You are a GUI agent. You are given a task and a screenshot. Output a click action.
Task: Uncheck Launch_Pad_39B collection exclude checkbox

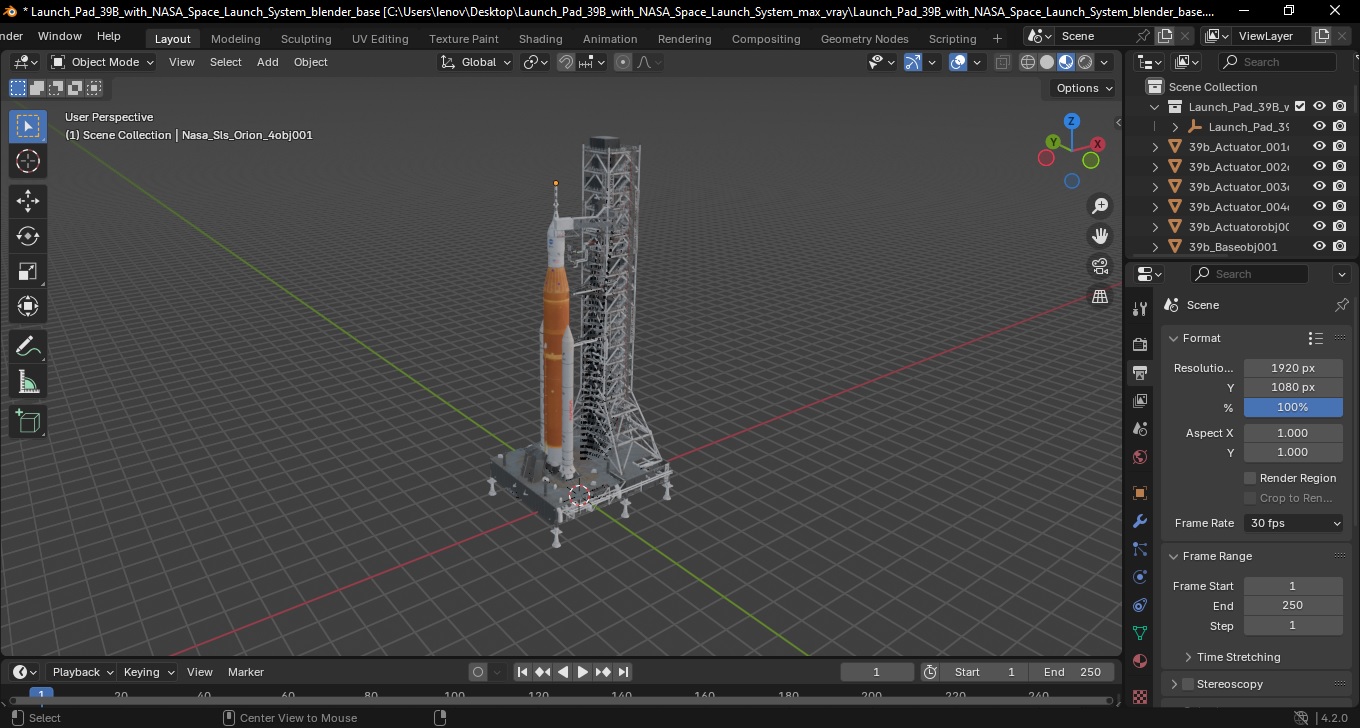click(x=1300, y=106)
